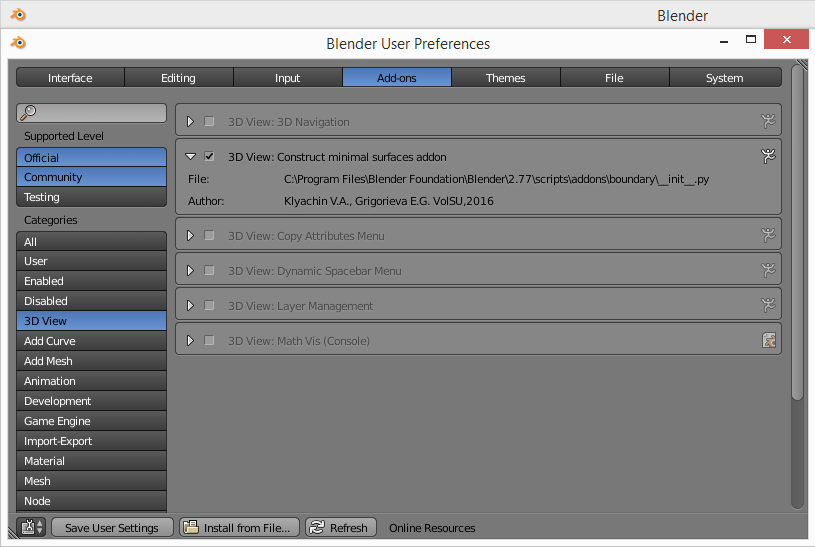Enable Layer Management addon checkbox
Image resolution: width=815 pixels, height=547 pixels.
[x=209, y=305]
